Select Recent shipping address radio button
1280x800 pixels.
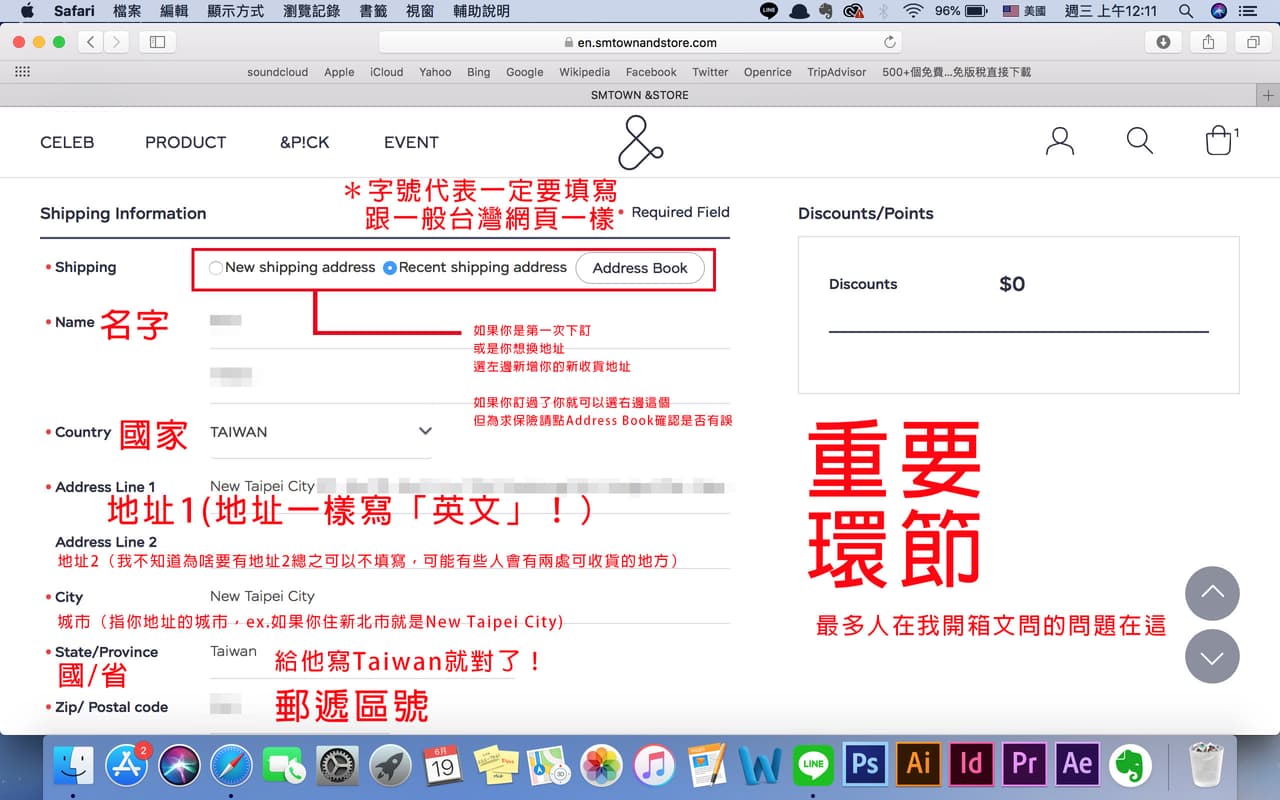pos(390,268)
